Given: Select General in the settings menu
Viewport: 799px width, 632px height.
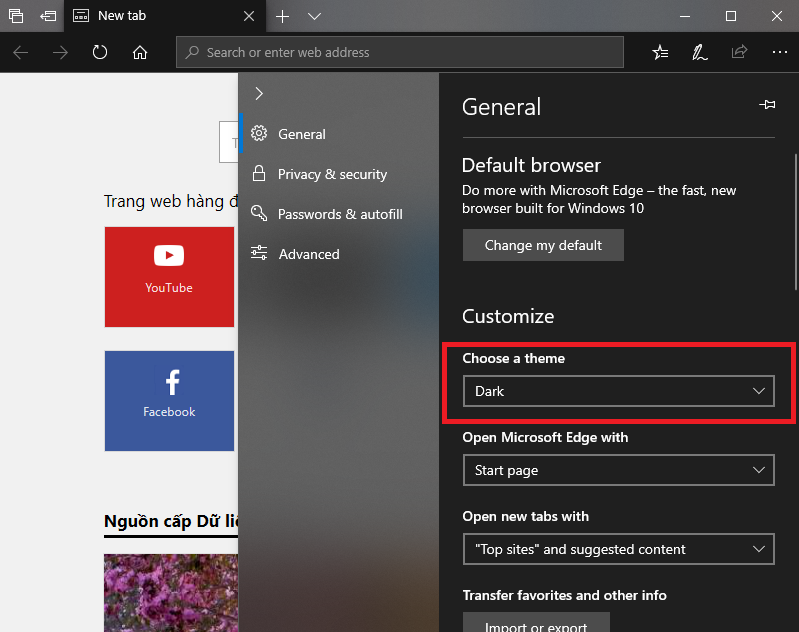Looking at the screenshot, I should pos(338,134).
